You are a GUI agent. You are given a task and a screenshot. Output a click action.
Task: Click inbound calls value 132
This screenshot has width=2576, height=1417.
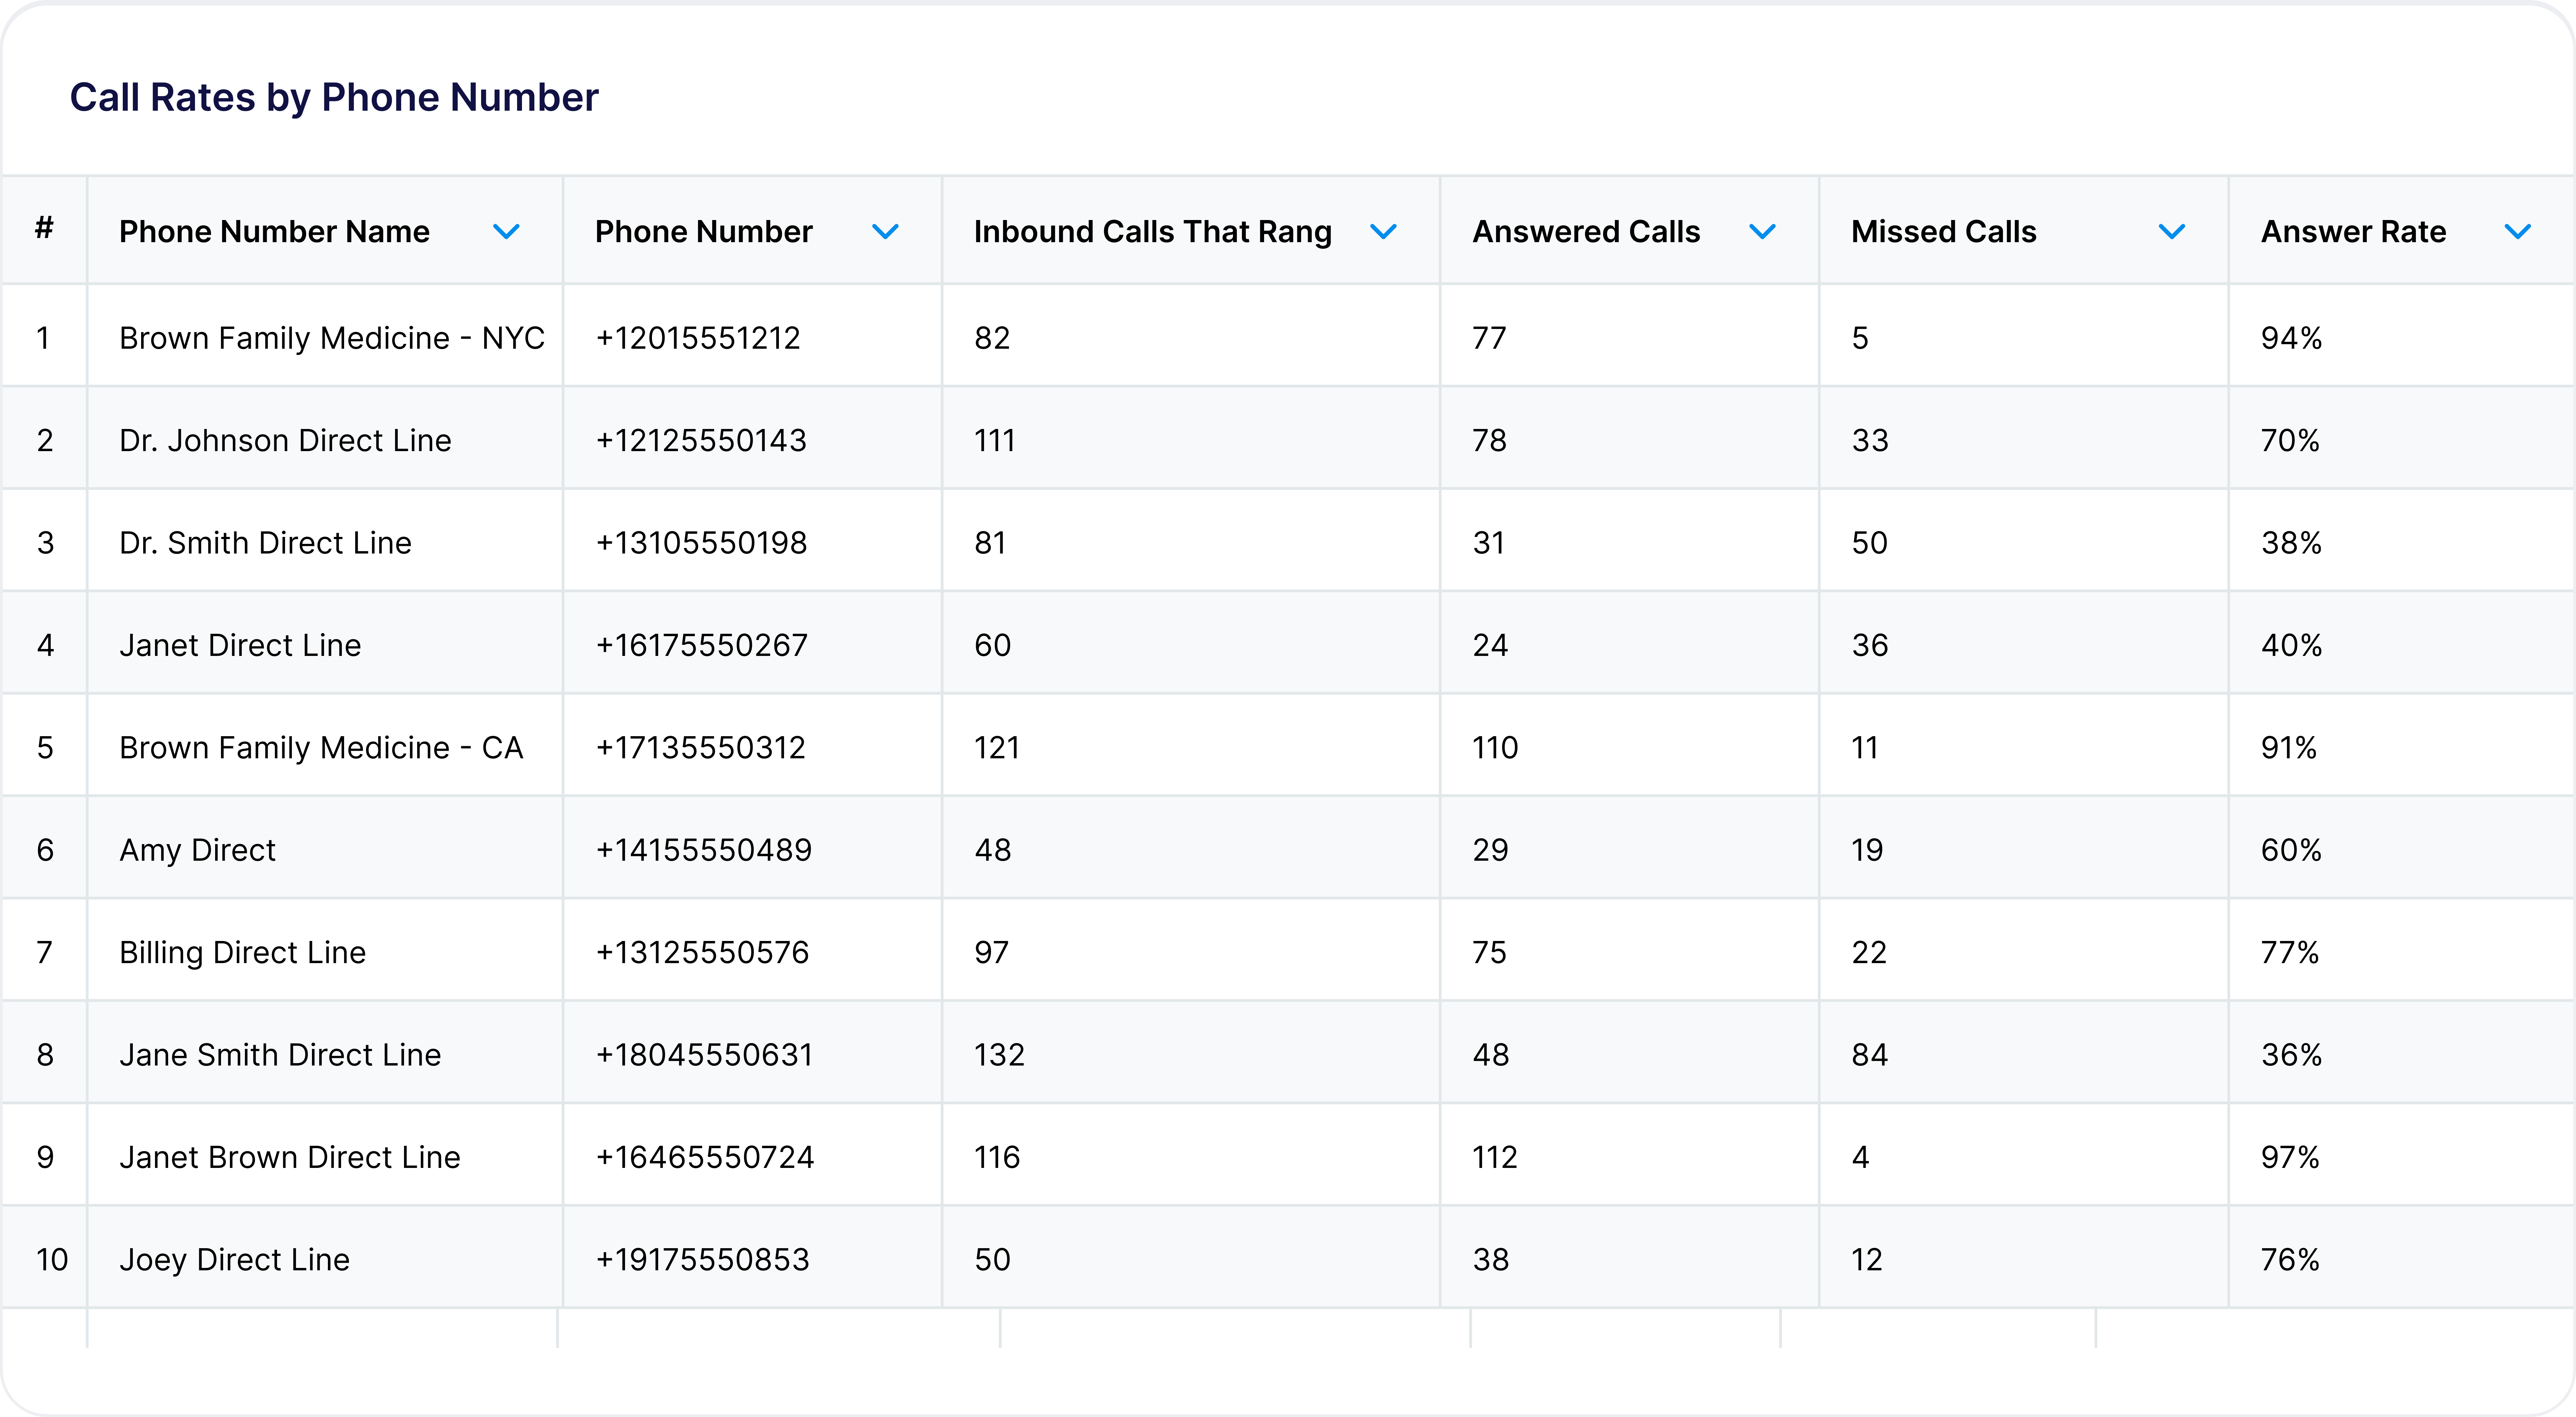click(x=1000, y=1055)
